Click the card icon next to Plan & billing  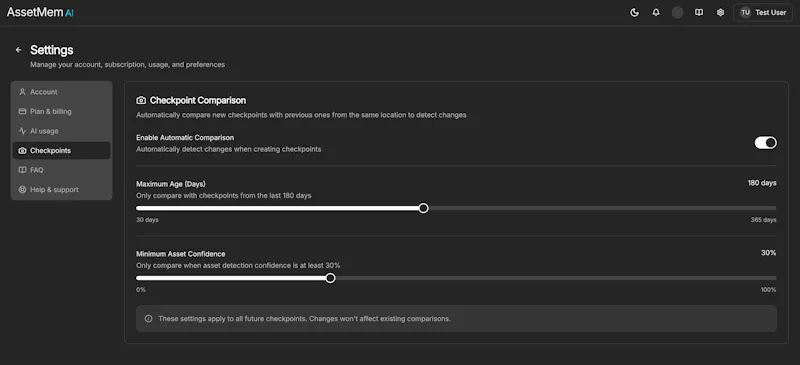(x=22, y=111)
